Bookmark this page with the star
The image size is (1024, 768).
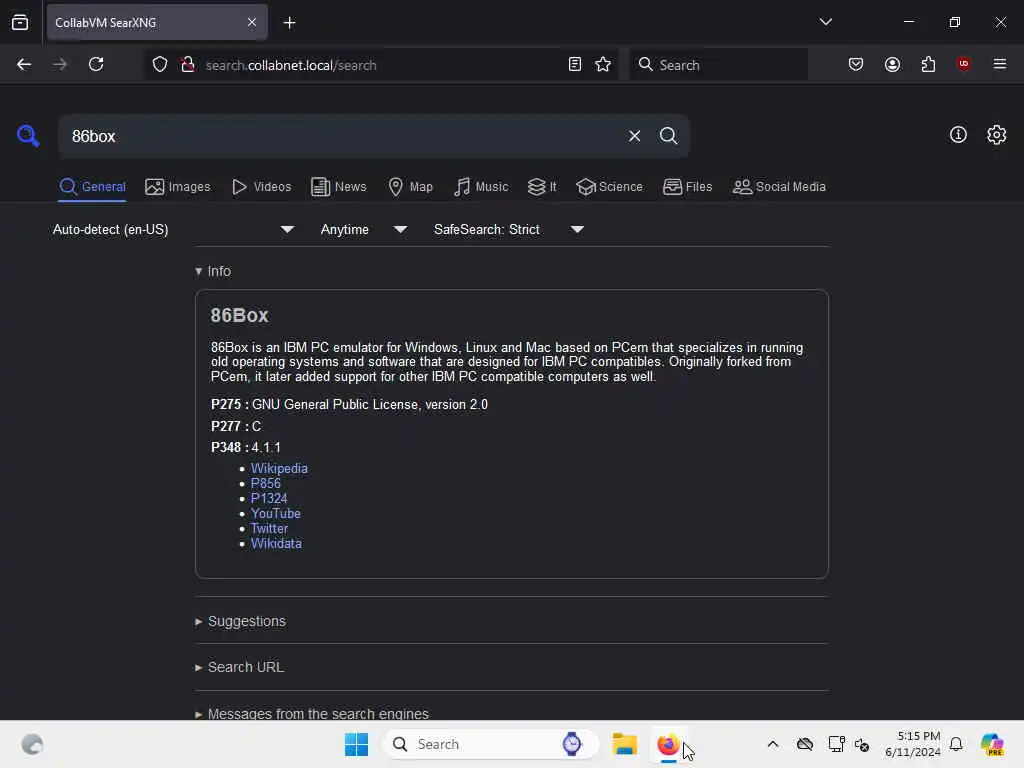point(603,64)
